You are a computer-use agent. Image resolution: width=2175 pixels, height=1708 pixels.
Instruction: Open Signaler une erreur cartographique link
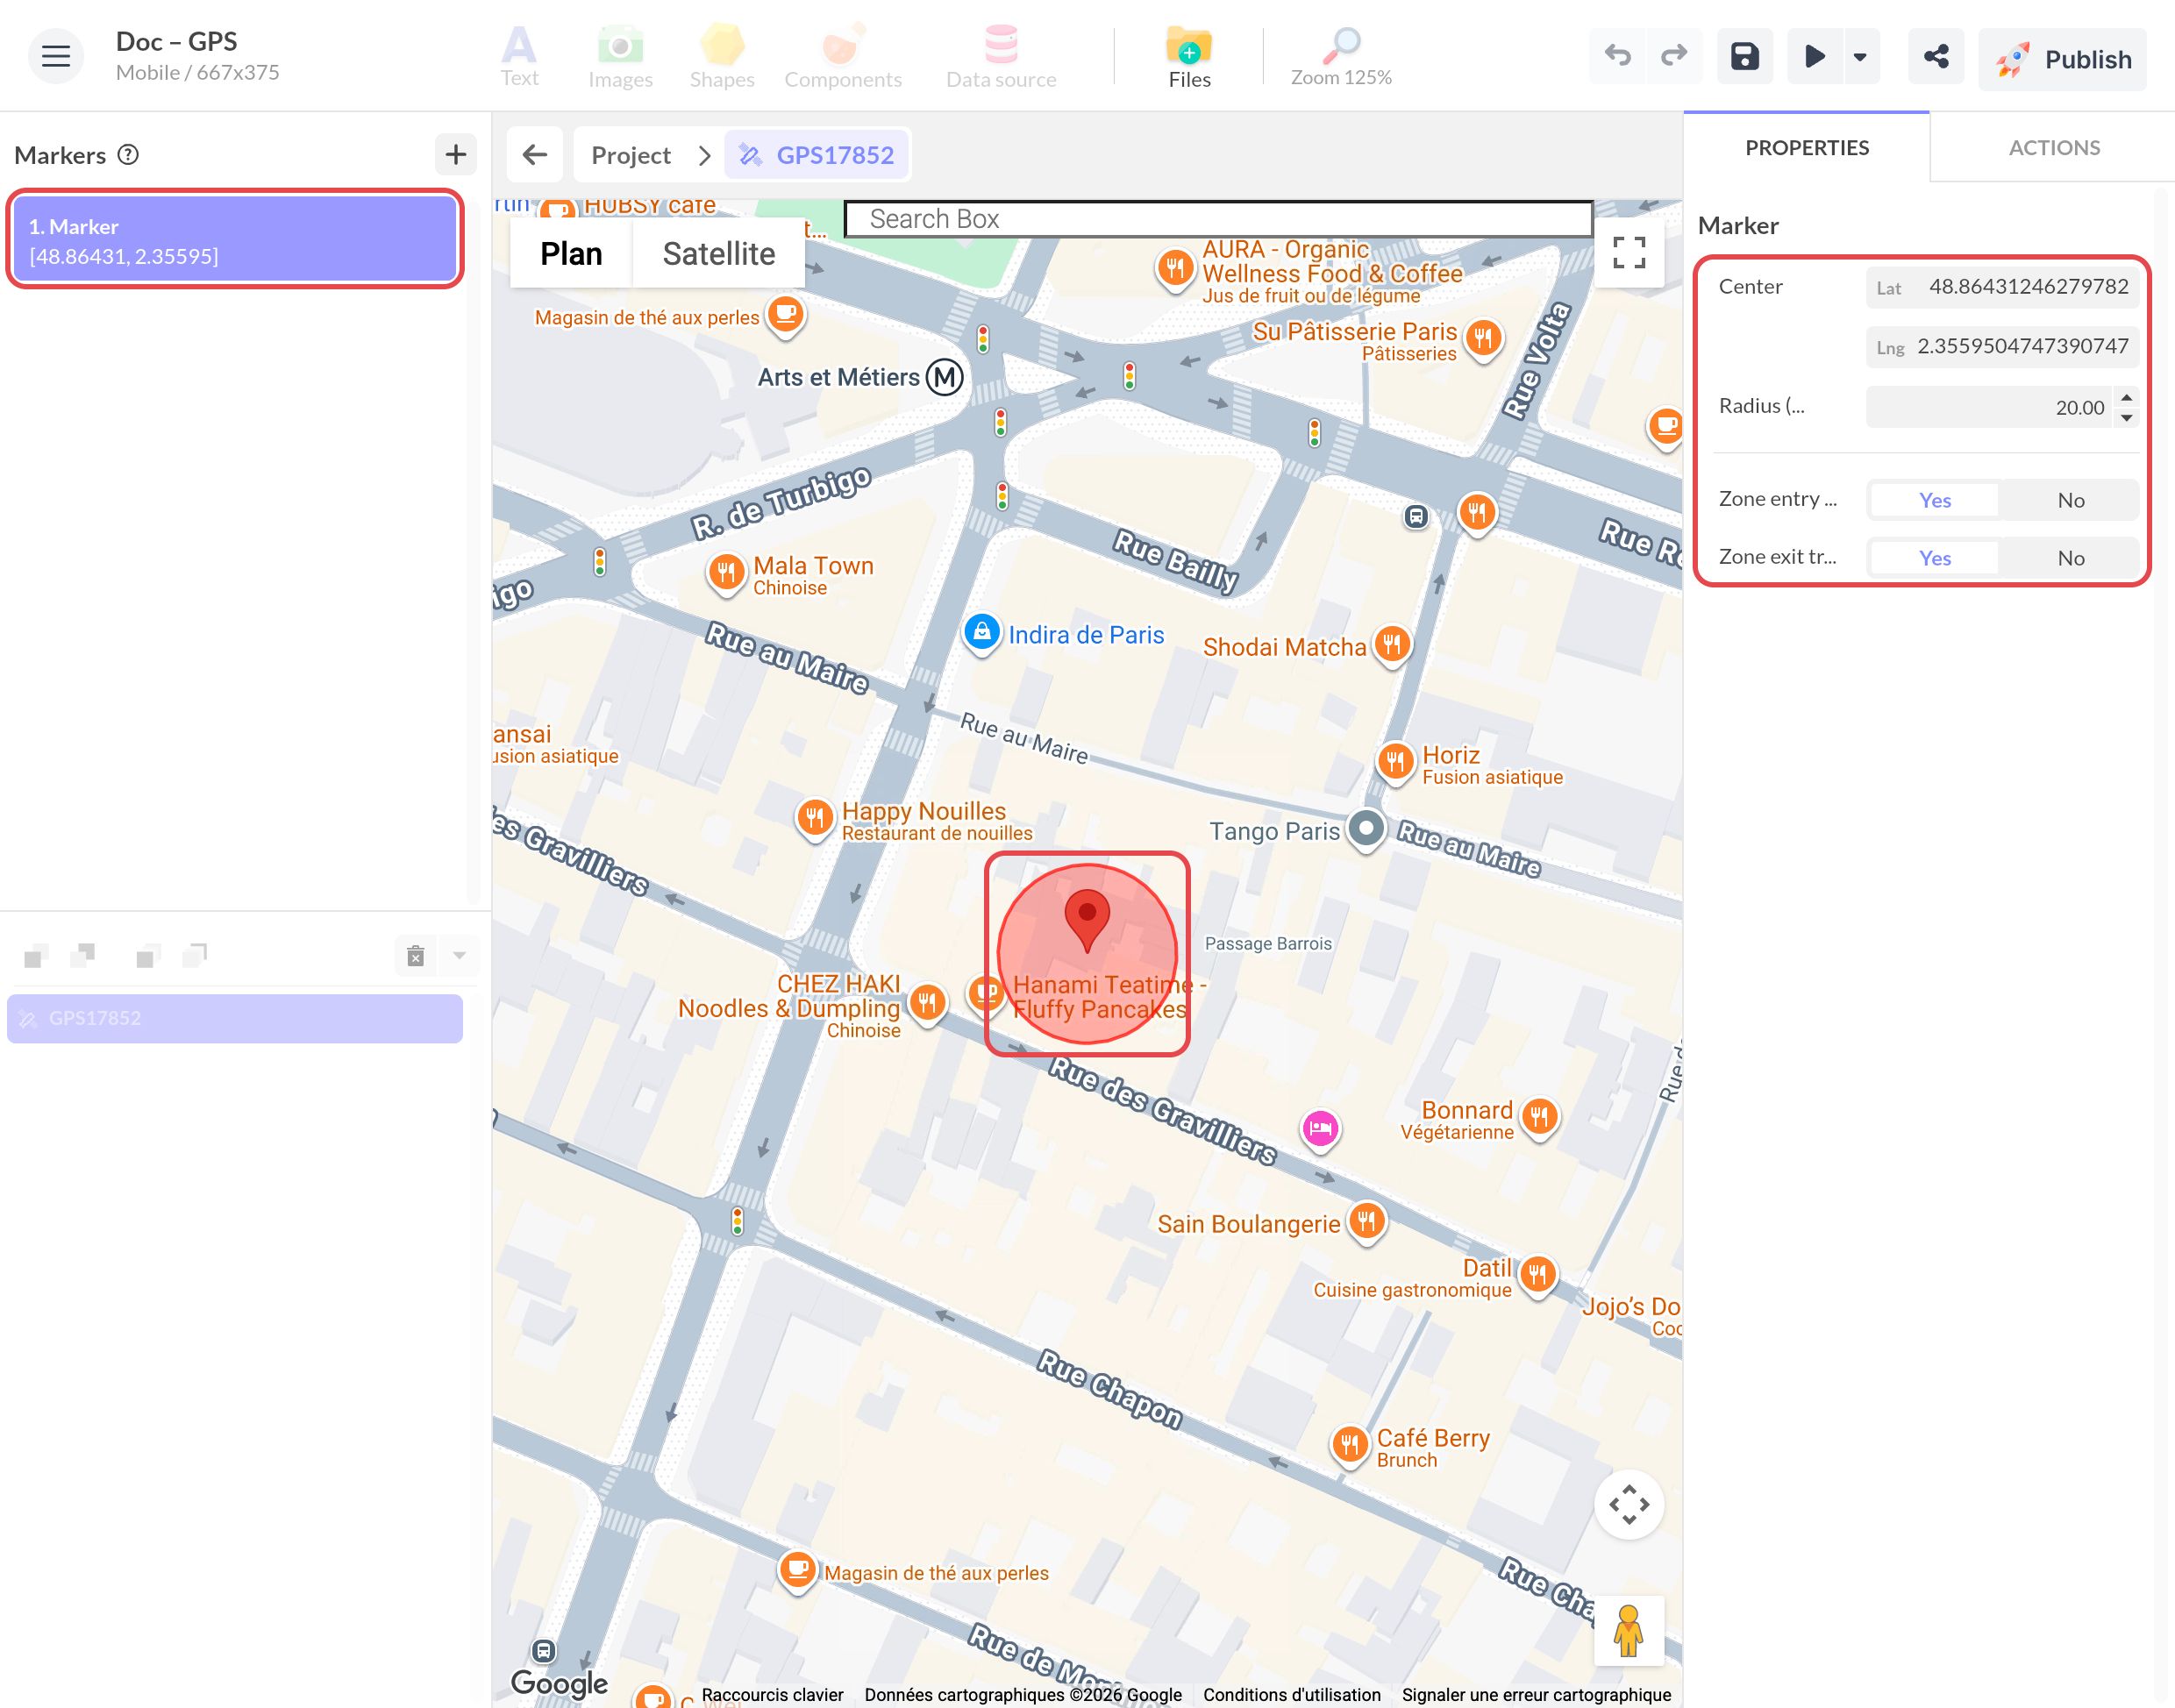[x=1536, y=1695]
